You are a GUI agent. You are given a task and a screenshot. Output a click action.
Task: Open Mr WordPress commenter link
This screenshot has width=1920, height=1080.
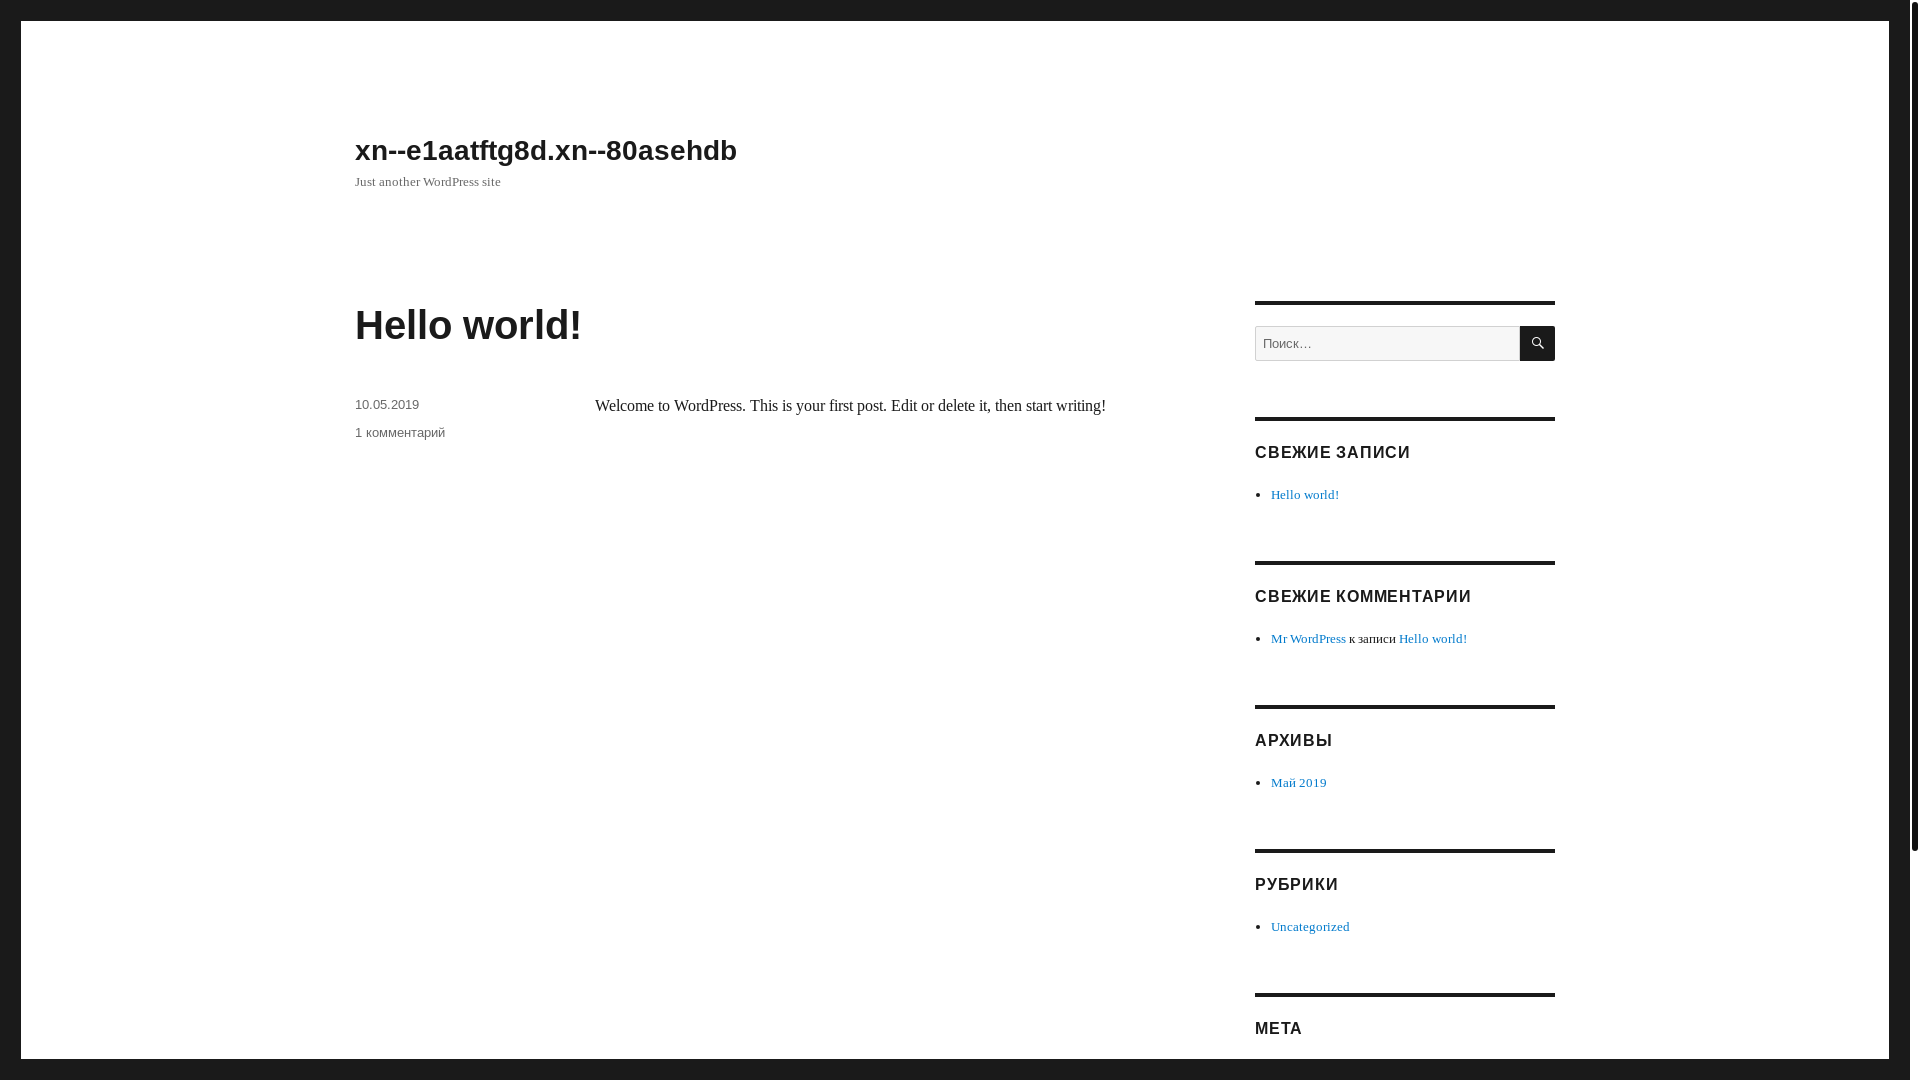[1308, 639]
